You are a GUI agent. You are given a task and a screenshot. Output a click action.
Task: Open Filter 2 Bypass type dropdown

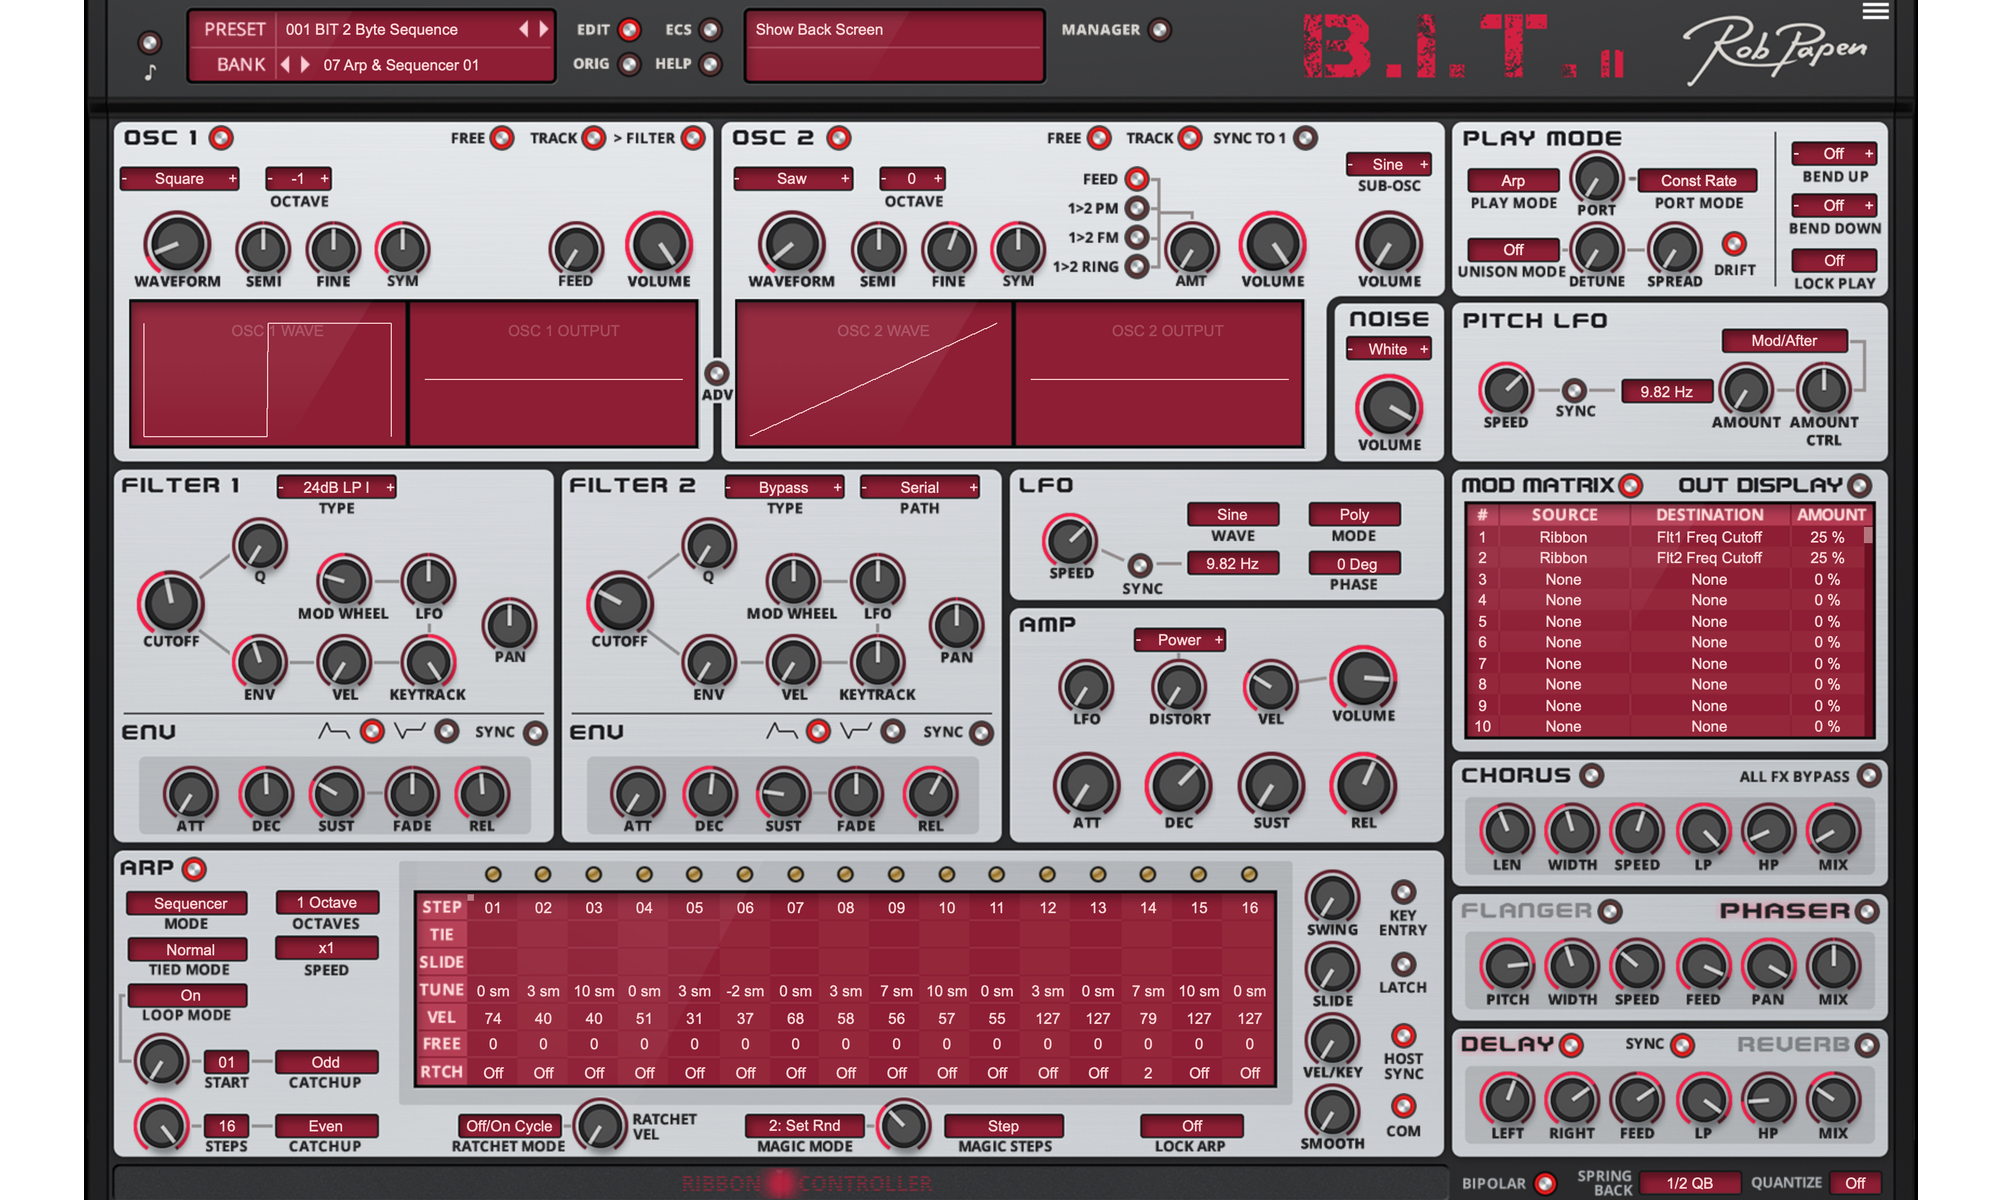click(784, 487)
